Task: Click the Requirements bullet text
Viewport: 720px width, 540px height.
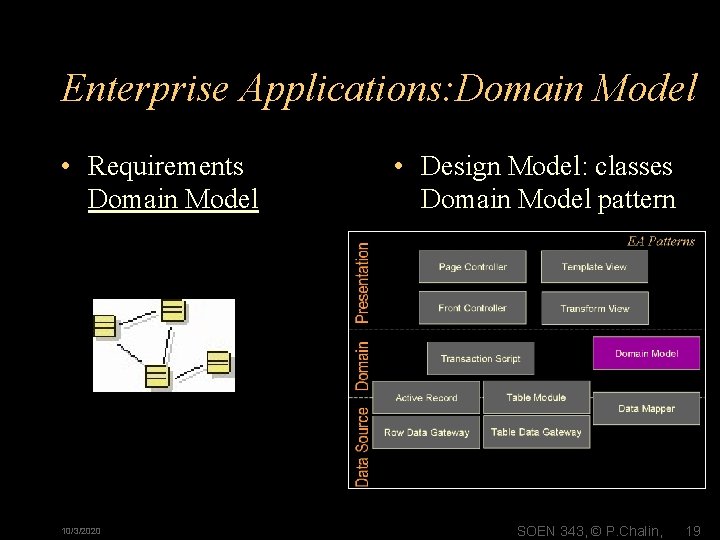Action: [165, 166]
